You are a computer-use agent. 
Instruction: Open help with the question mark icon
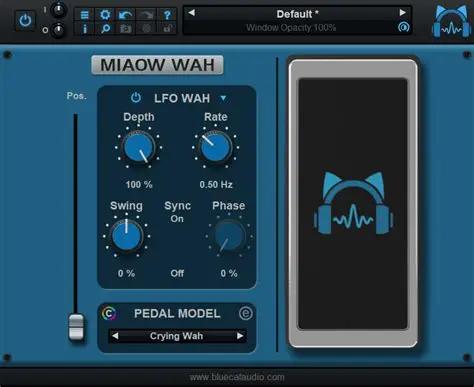(x=167, y=15)
